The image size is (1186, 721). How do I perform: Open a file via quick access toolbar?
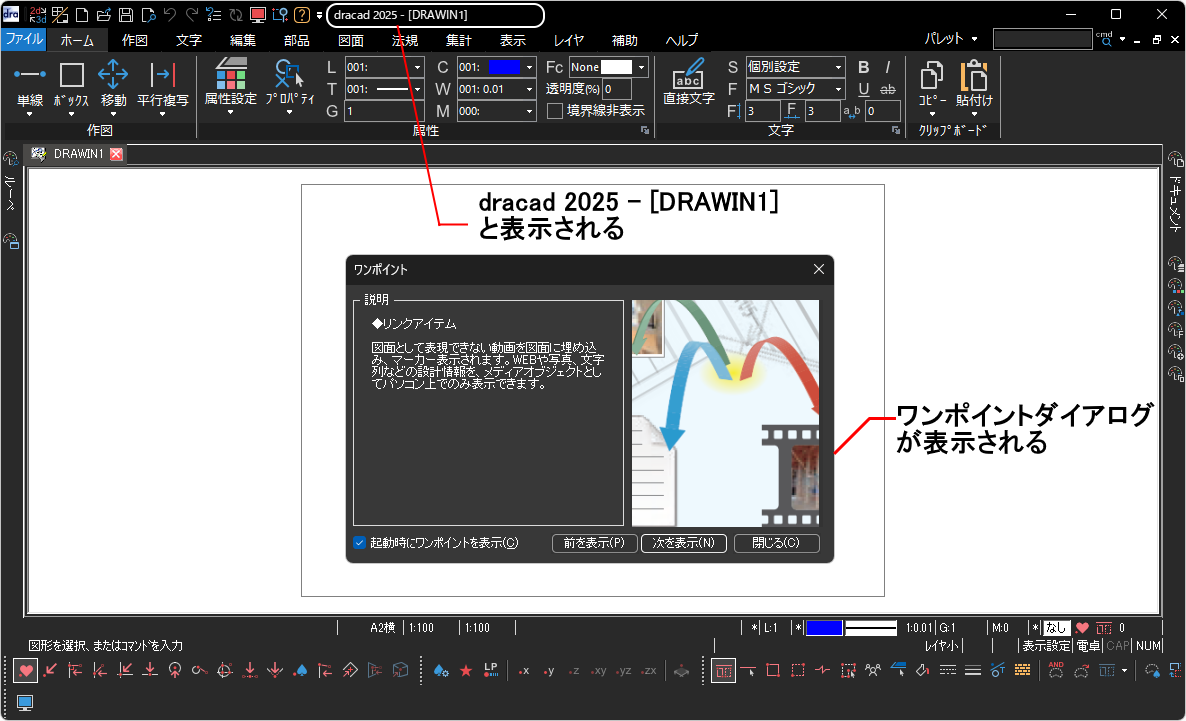coord(104,15)
